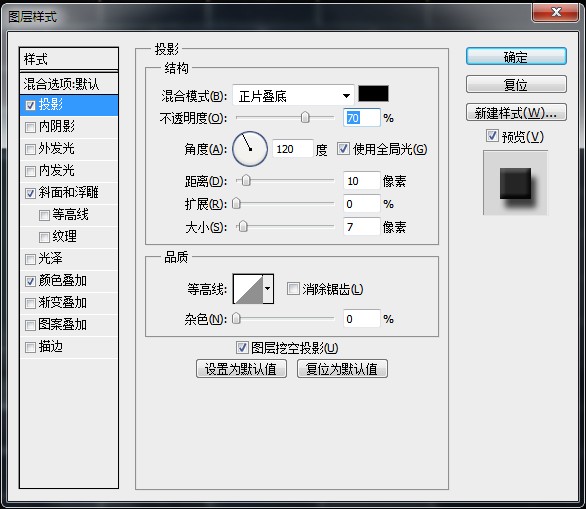Uncheck the 颜色叠加 checkbox
The image size is (586, 509).
30,281
